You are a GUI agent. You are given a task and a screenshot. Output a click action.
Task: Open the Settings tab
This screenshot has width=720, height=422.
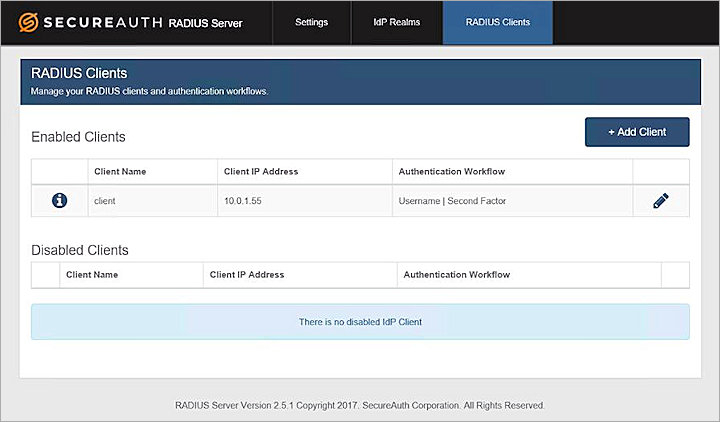point(311,22)
